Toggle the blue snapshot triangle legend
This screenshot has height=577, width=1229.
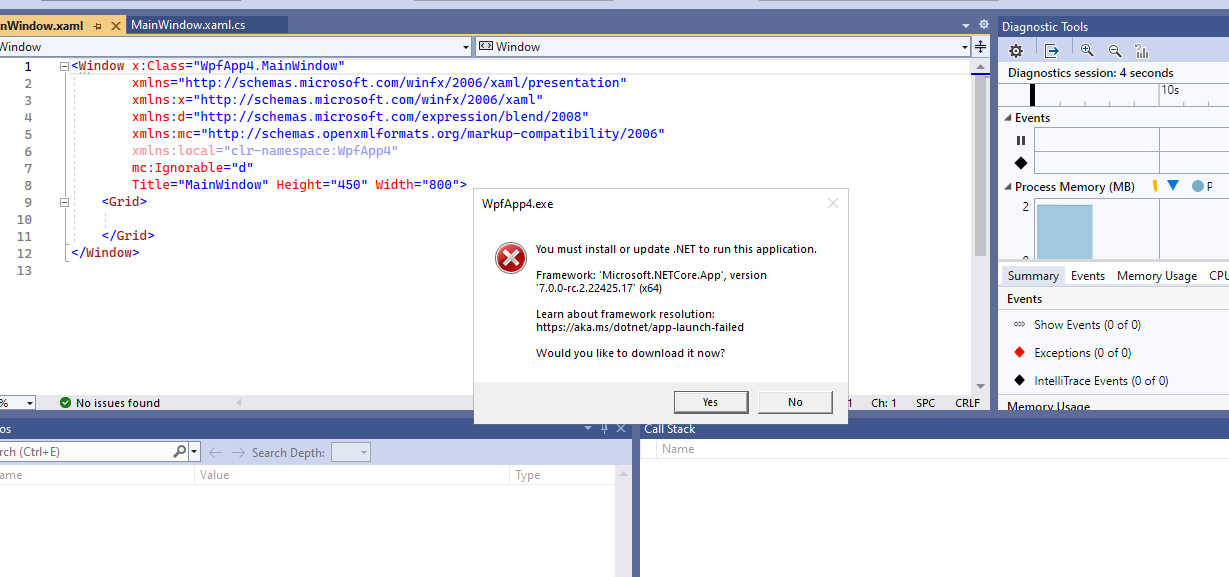tap(1173, 186)
